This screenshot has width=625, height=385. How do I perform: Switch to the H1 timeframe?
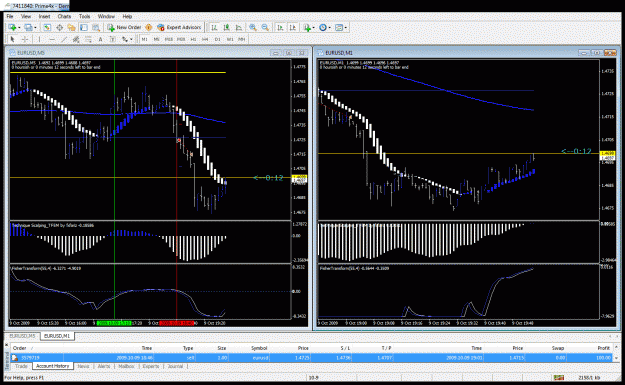click(193, 39)
